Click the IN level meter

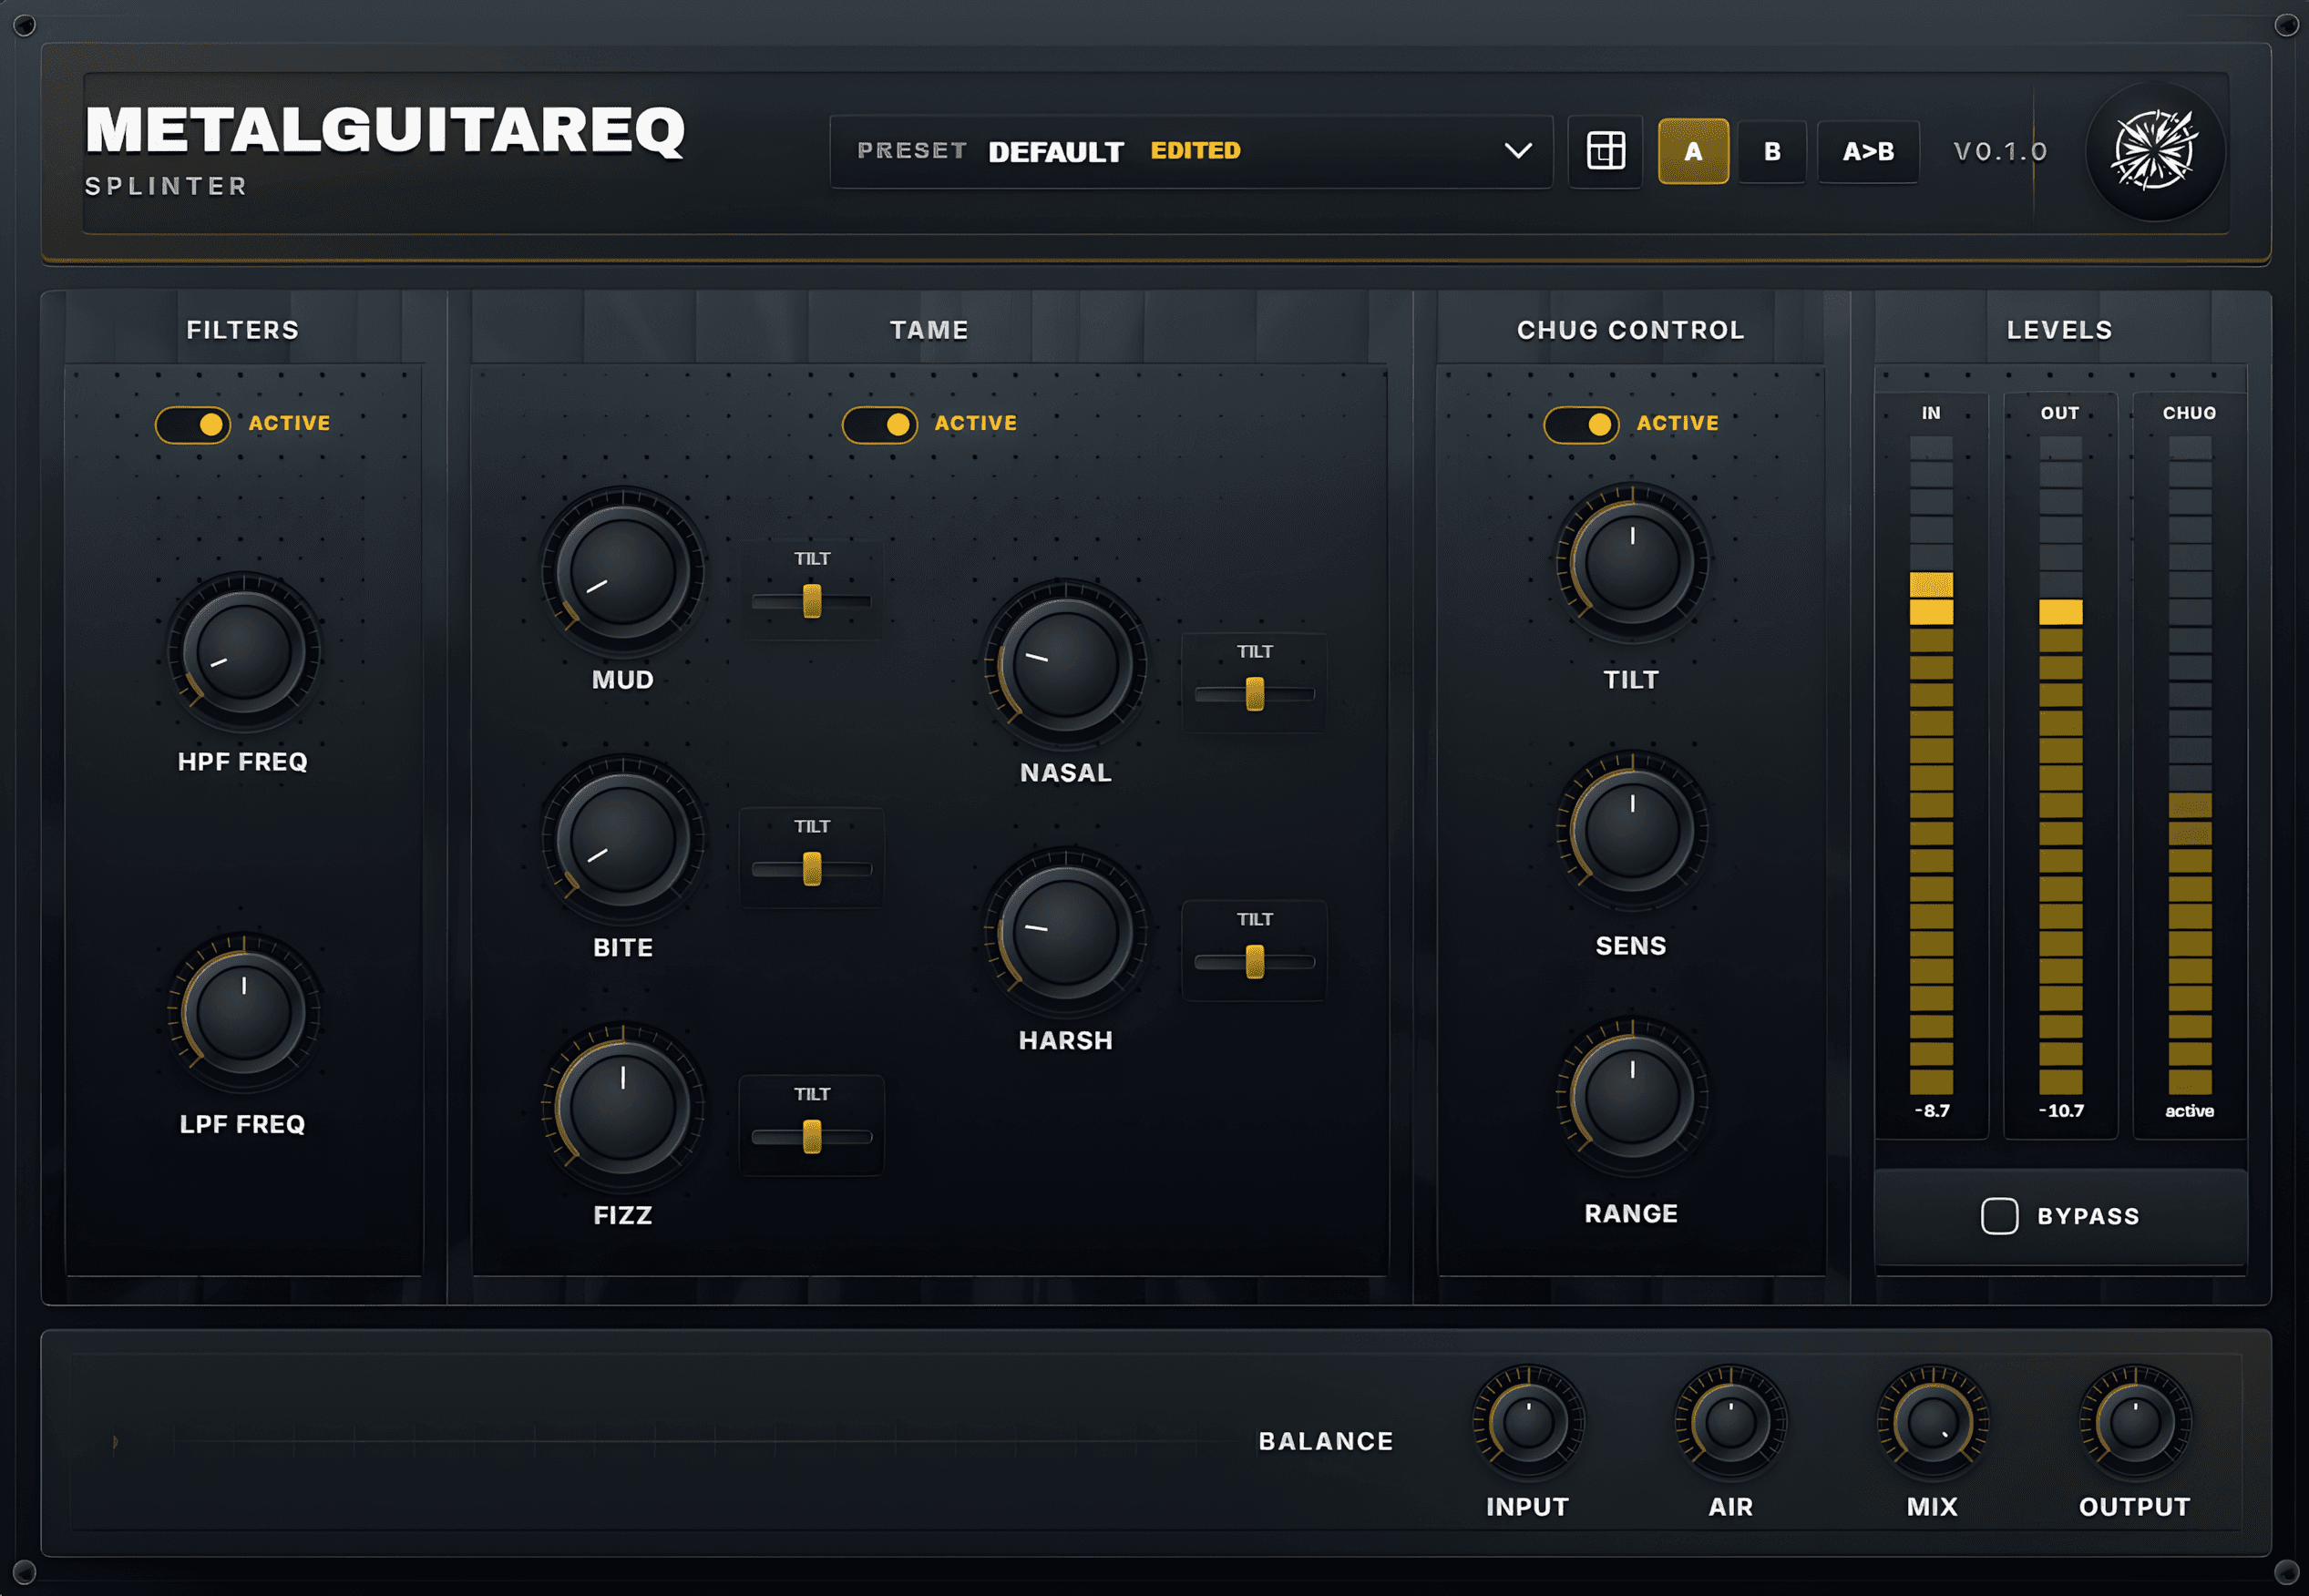tap(1931, 765)
